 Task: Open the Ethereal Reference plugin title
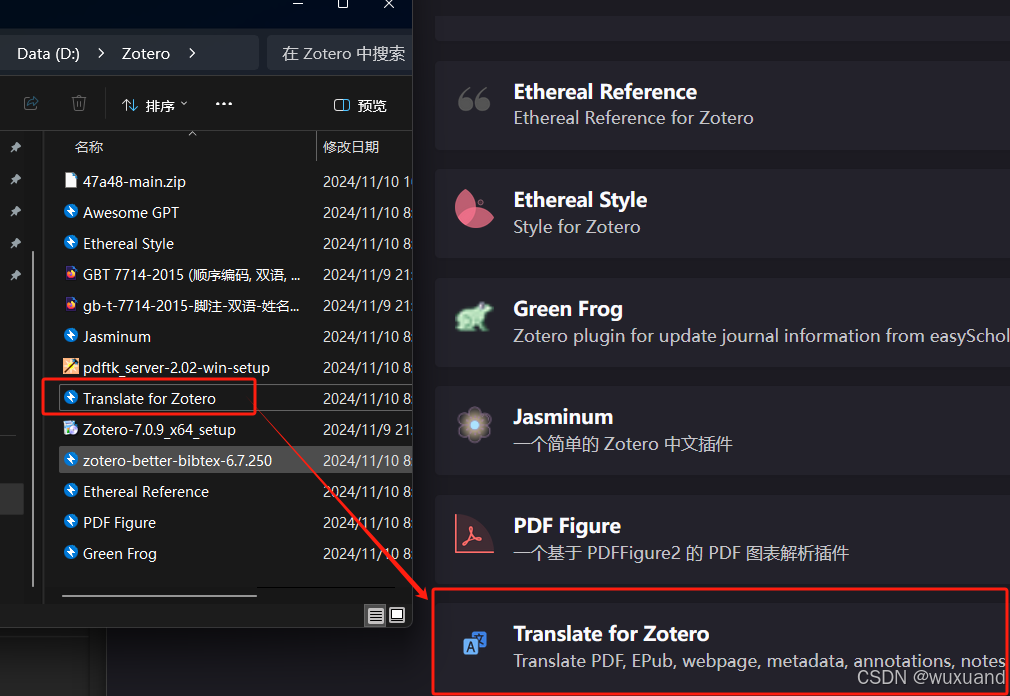(x=605, y=92)
